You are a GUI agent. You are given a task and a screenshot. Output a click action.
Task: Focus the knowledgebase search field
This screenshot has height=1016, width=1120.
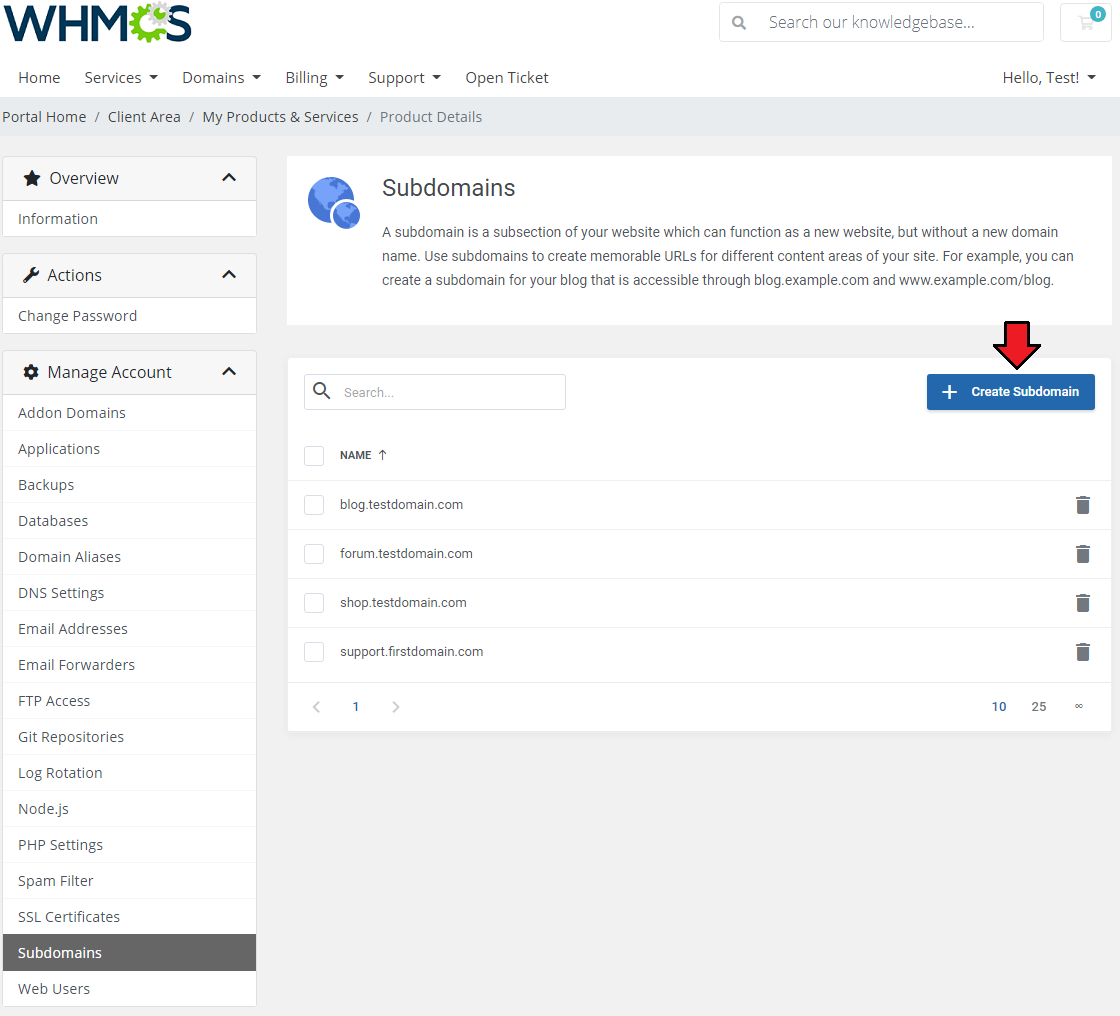pos(881,23)
